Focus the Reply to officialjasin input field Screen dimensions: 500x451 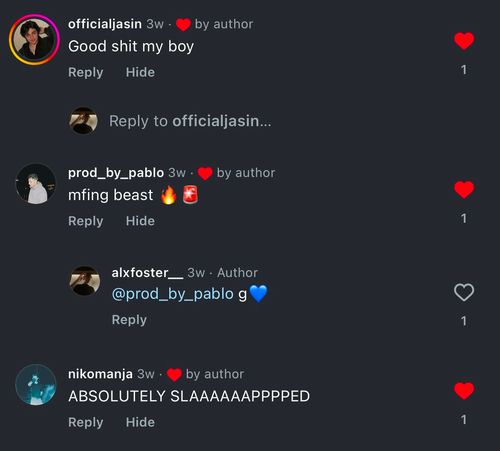(190, 121)
